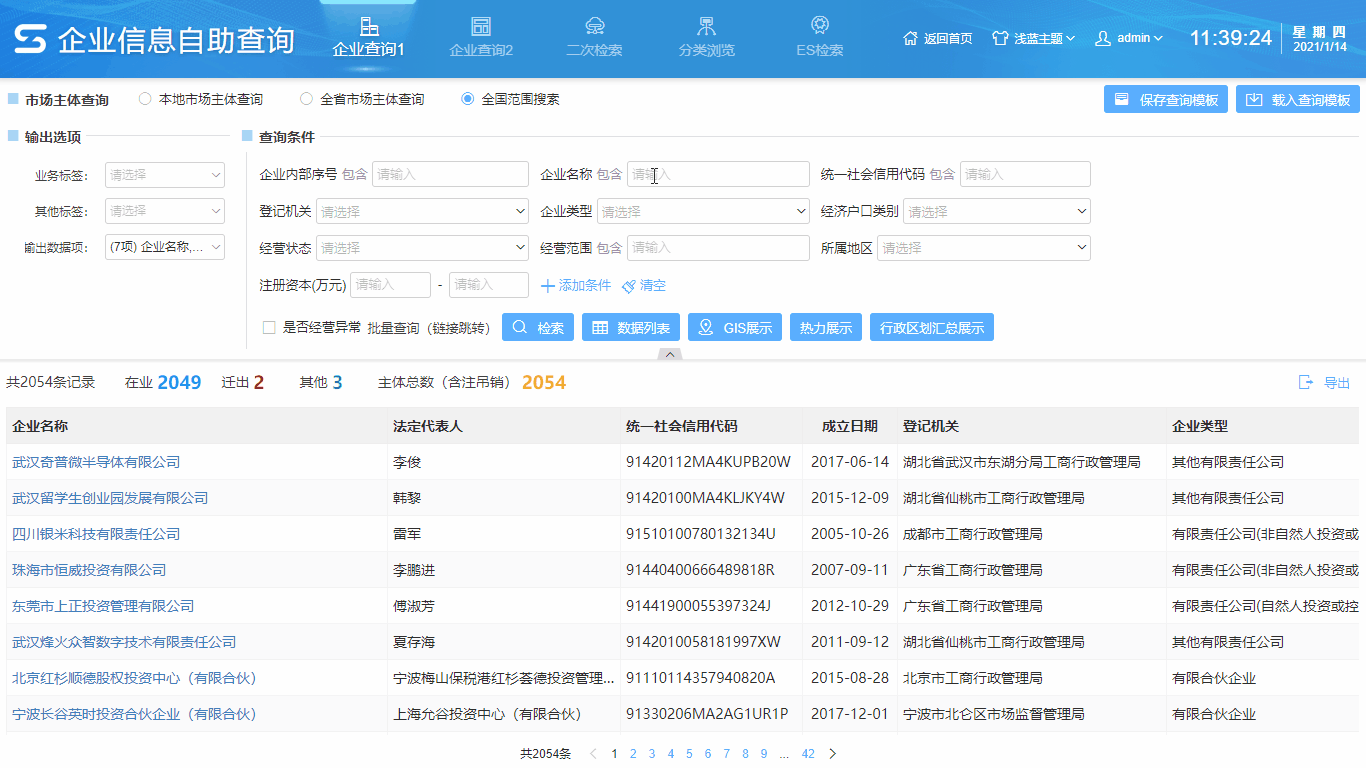
Task: Tick the 是否经营异常 checkbox
Action: [269, 327]
